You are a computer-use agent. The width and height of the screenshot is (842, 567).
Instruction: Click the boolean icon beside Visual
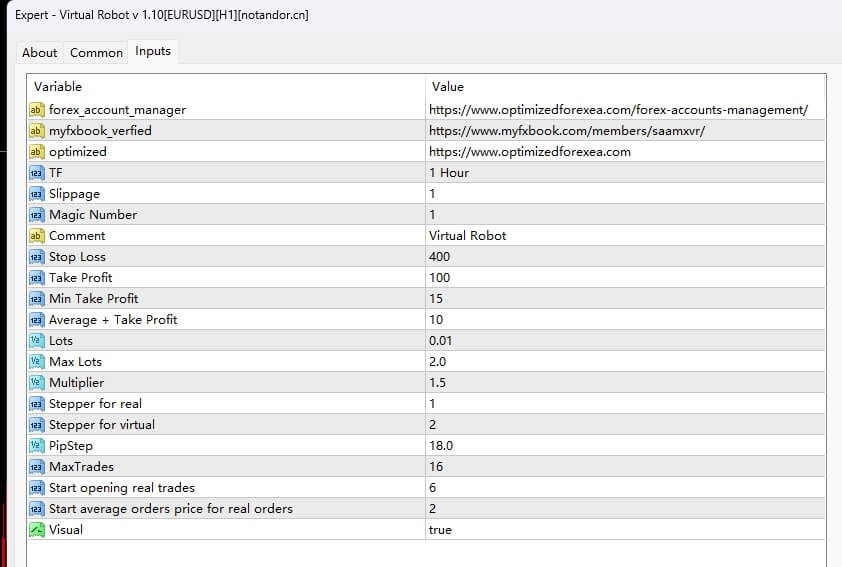tap(36, 530)
